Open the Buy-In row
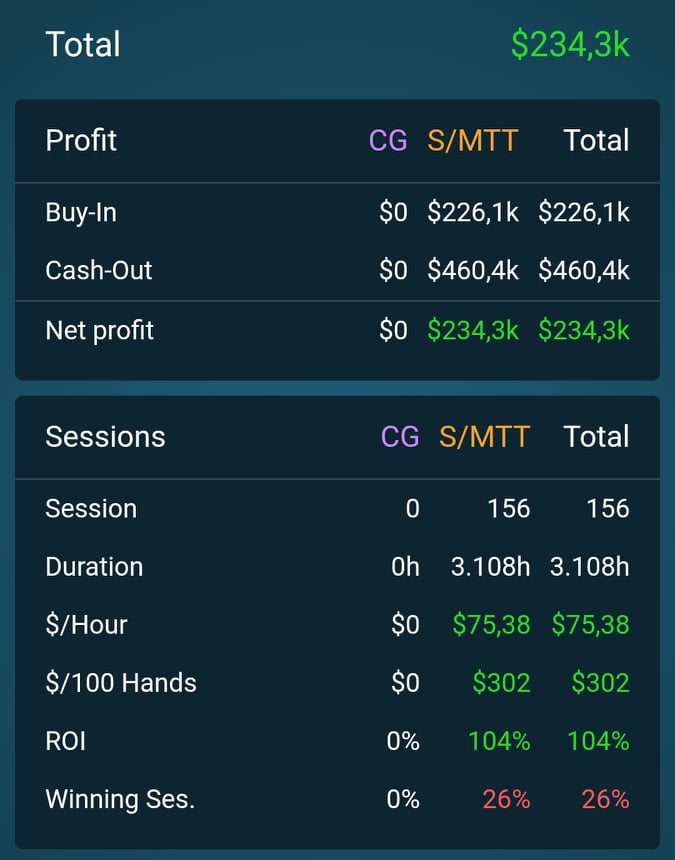Image resolution: width=675 pixels, height=860 pixels. click(x=337, y=212)
